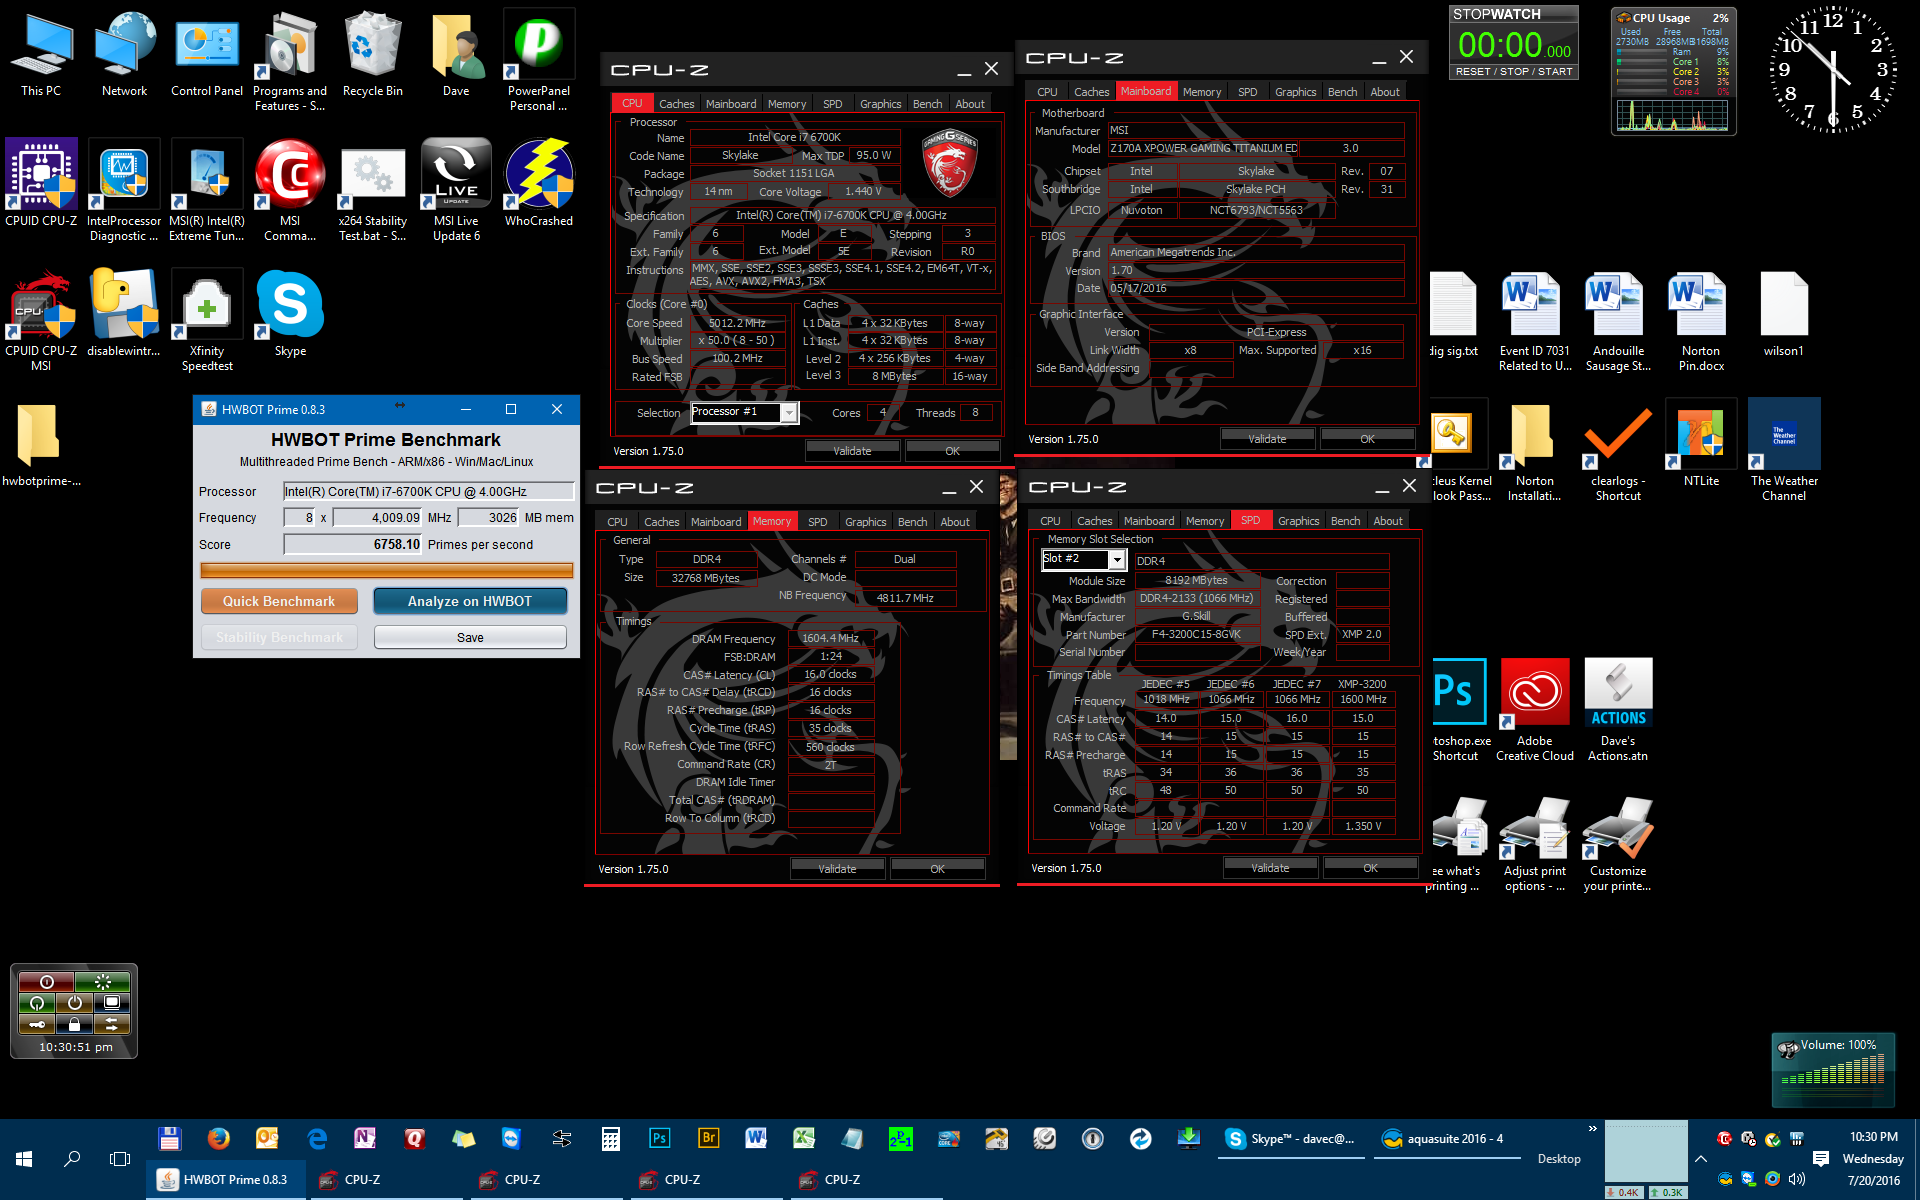This screenshot has height=1200, width=1920.
Task: Click HWBOT Prime Processor name field
Action: point(428,491)
